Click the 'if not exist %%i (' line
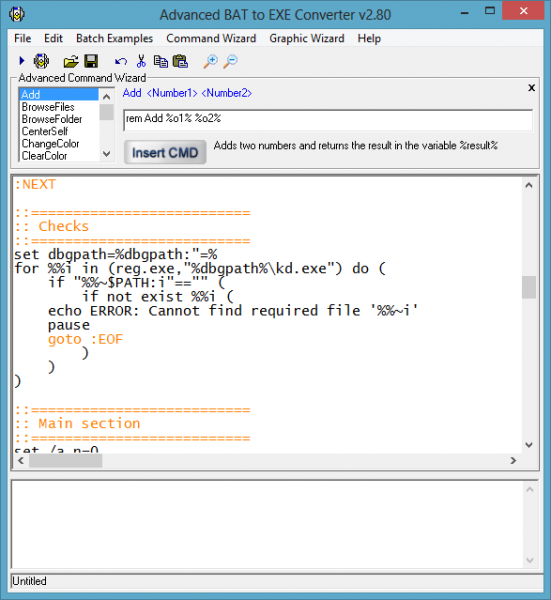Screen dimensions: 551x600 [158, 297]
